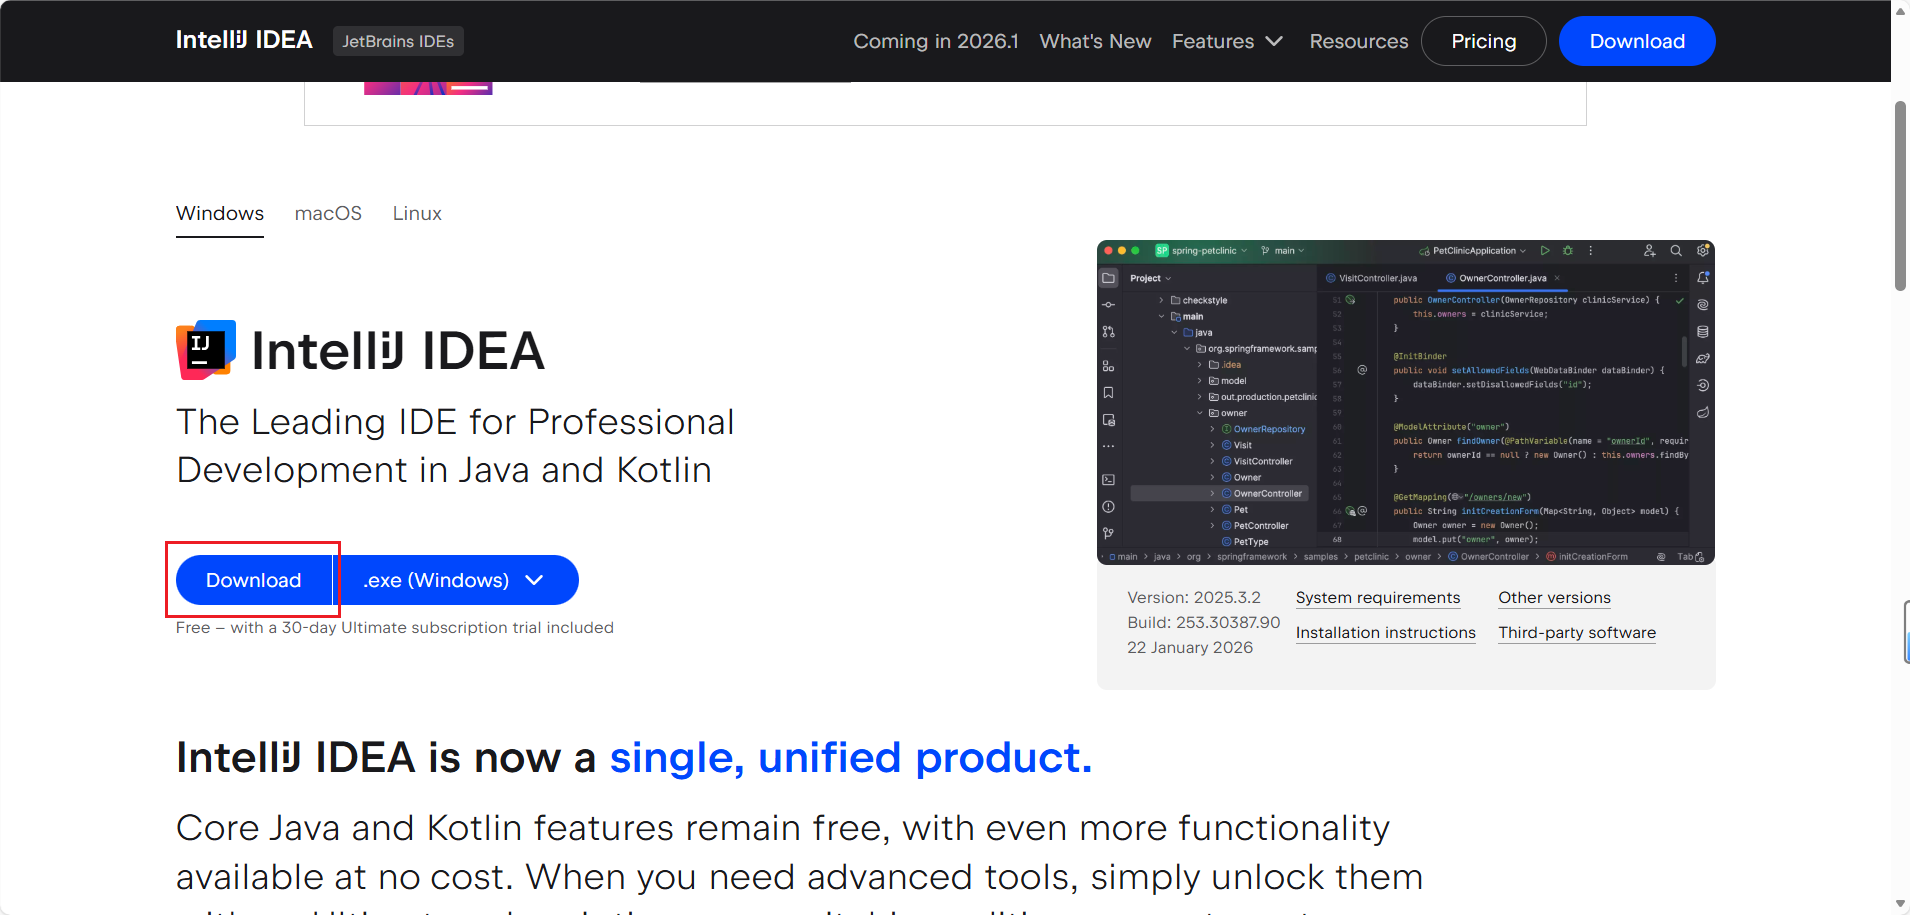Image resolution: width=1910 pixels, height=915 pixels.
Task: Open the Other versions link
Action: [x=1554, y=598]
